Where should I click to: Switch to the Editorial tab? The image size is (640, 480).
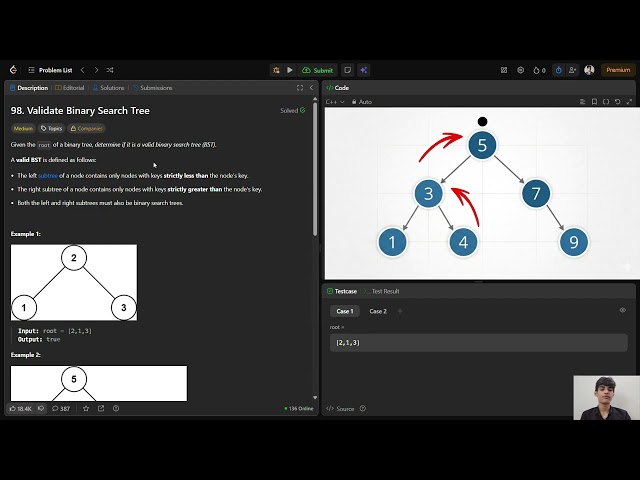(x=70, y=88)
